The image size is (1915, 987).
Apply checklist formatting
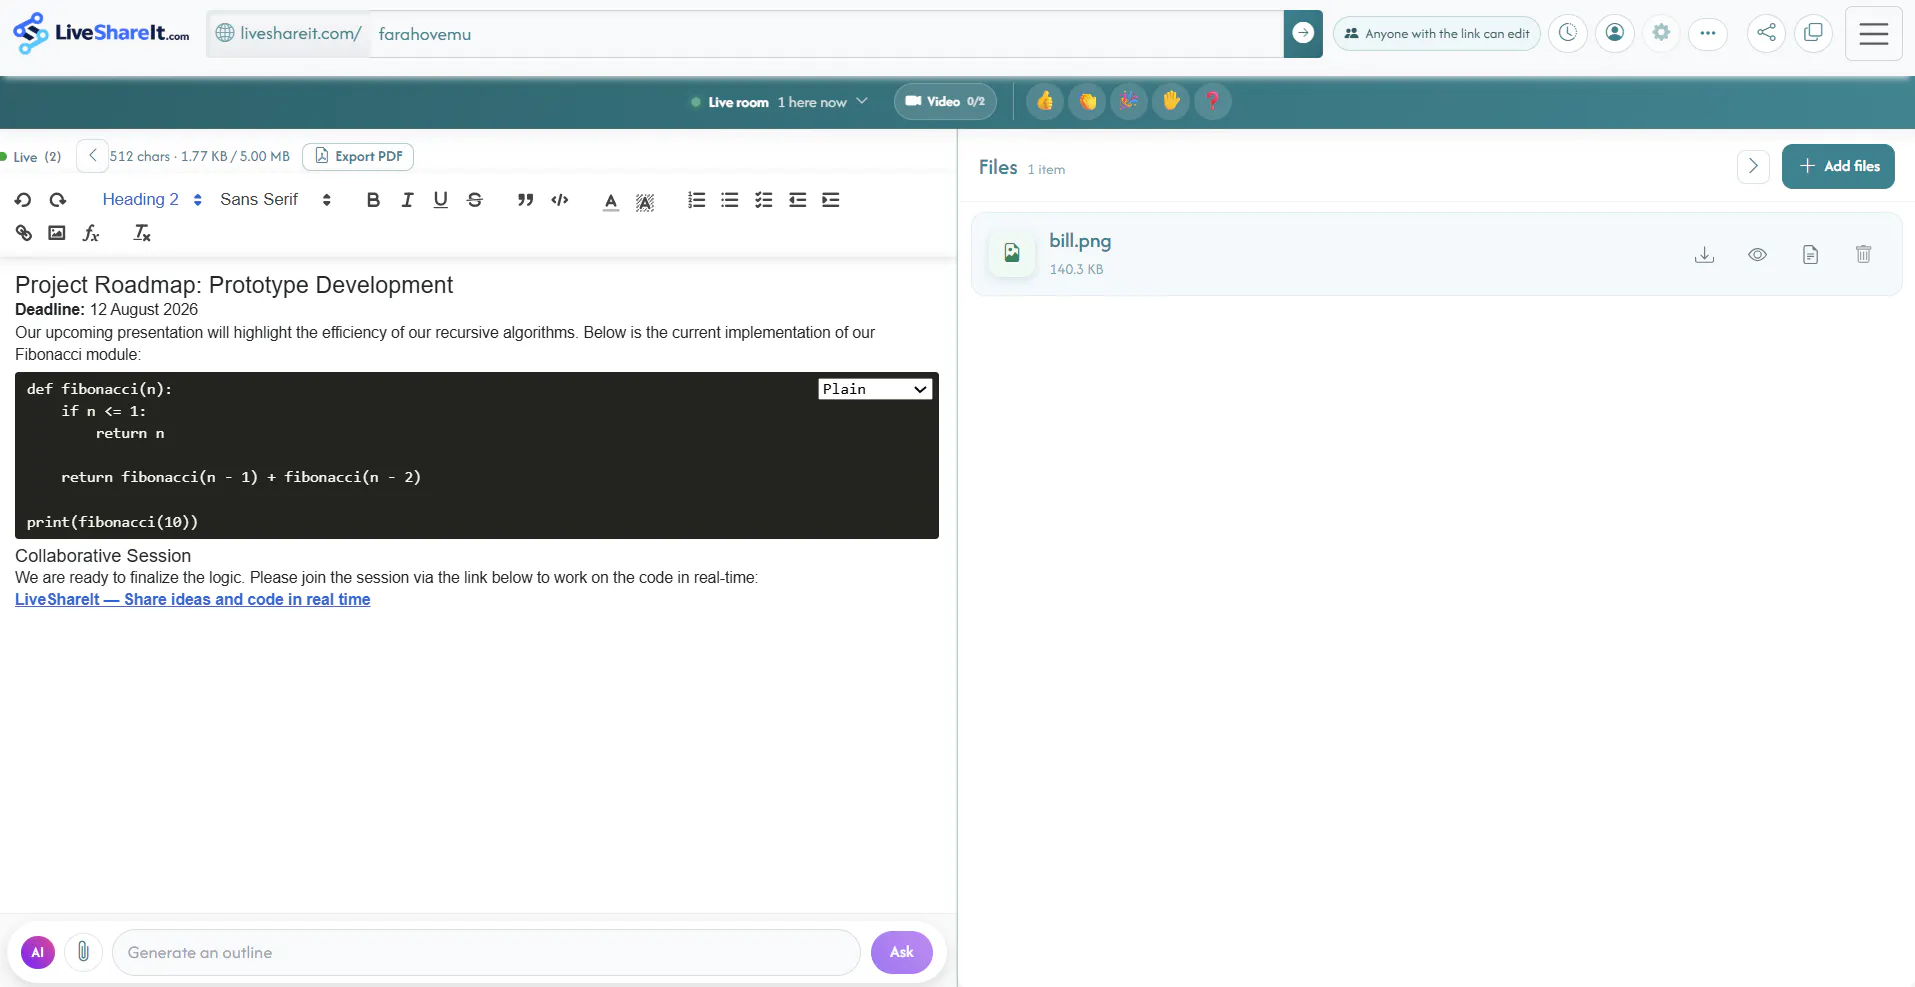pos(764,200)
